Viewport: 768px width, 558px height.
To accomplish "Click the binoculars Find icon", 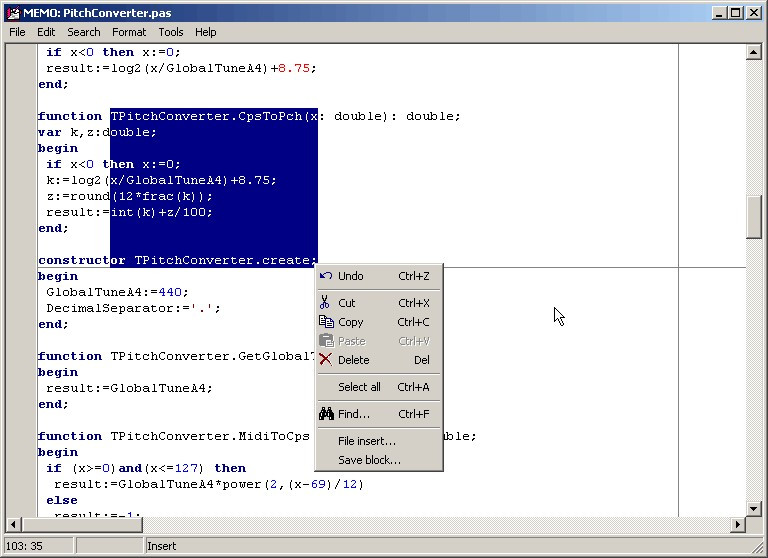I will point(326,414).
